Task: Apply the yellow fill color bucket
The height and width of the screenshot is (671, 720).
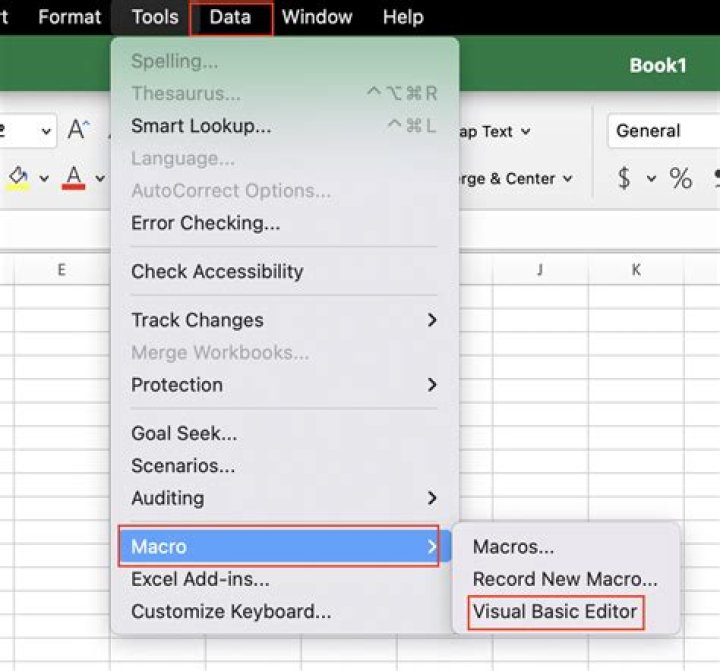Action: point(18,178)
